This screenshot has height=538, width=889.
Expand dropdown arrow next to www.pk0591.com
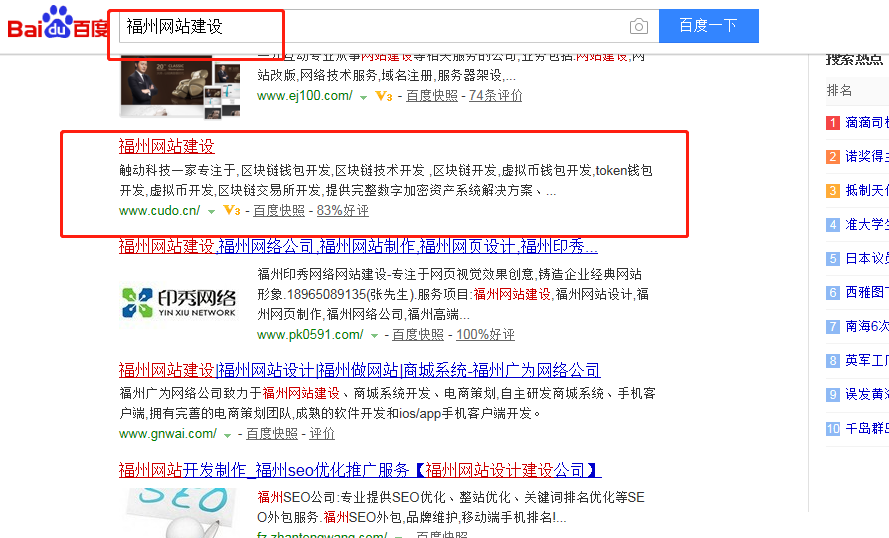[x=374, y=336]
